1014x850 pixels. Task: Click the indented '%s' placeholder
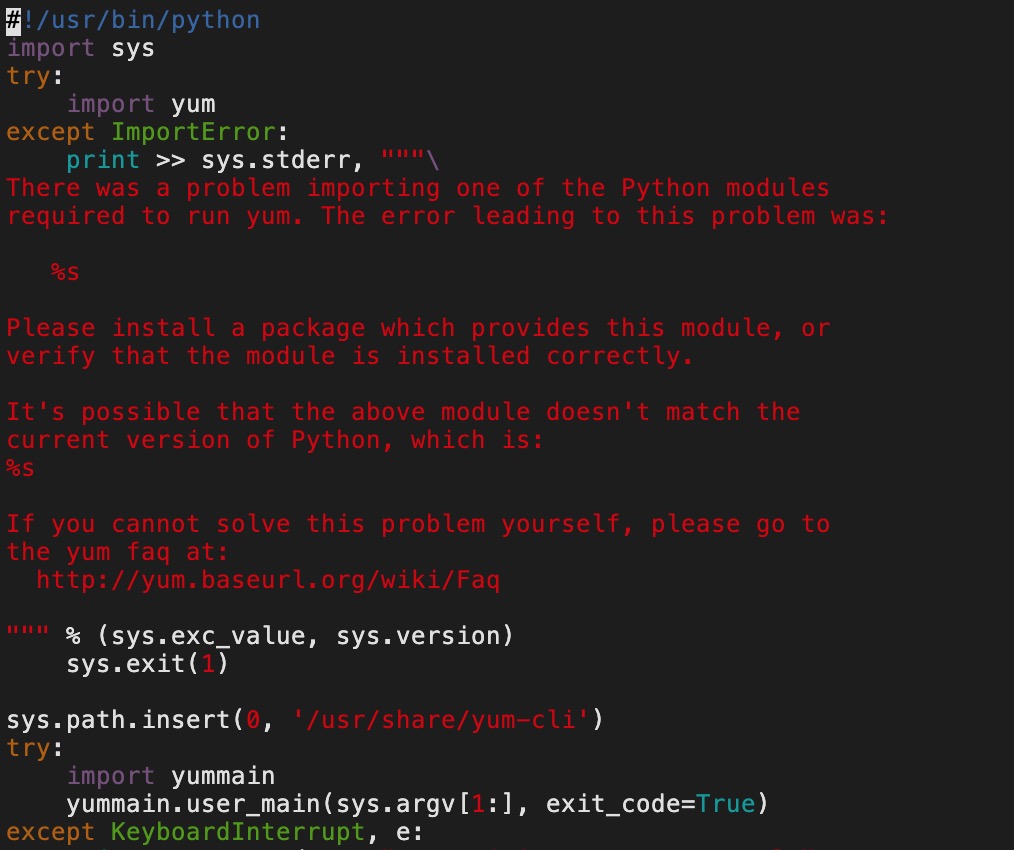click(65, 272)
